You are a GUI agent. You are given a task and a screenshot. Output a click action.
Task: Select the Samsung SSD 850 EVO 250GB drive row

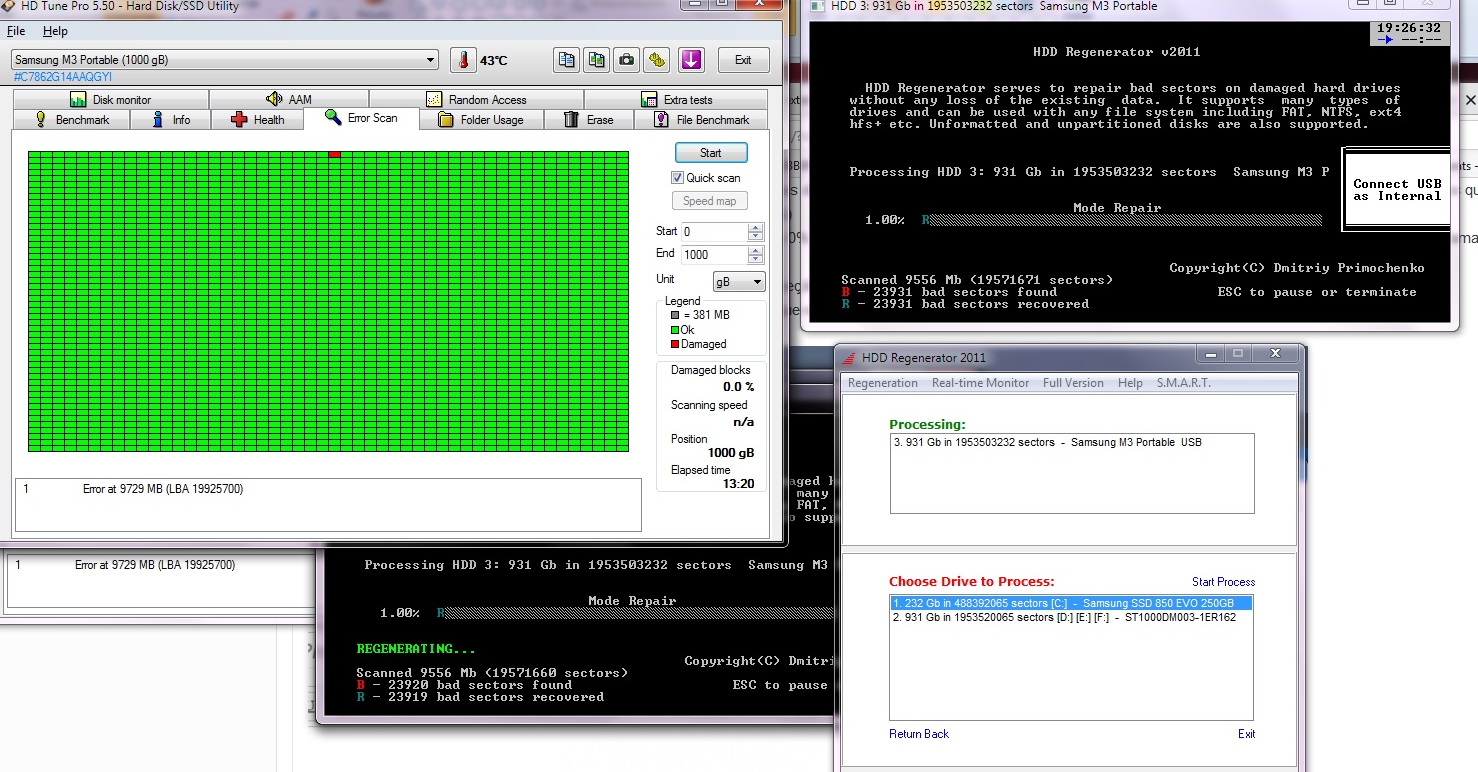point(1071,603)
